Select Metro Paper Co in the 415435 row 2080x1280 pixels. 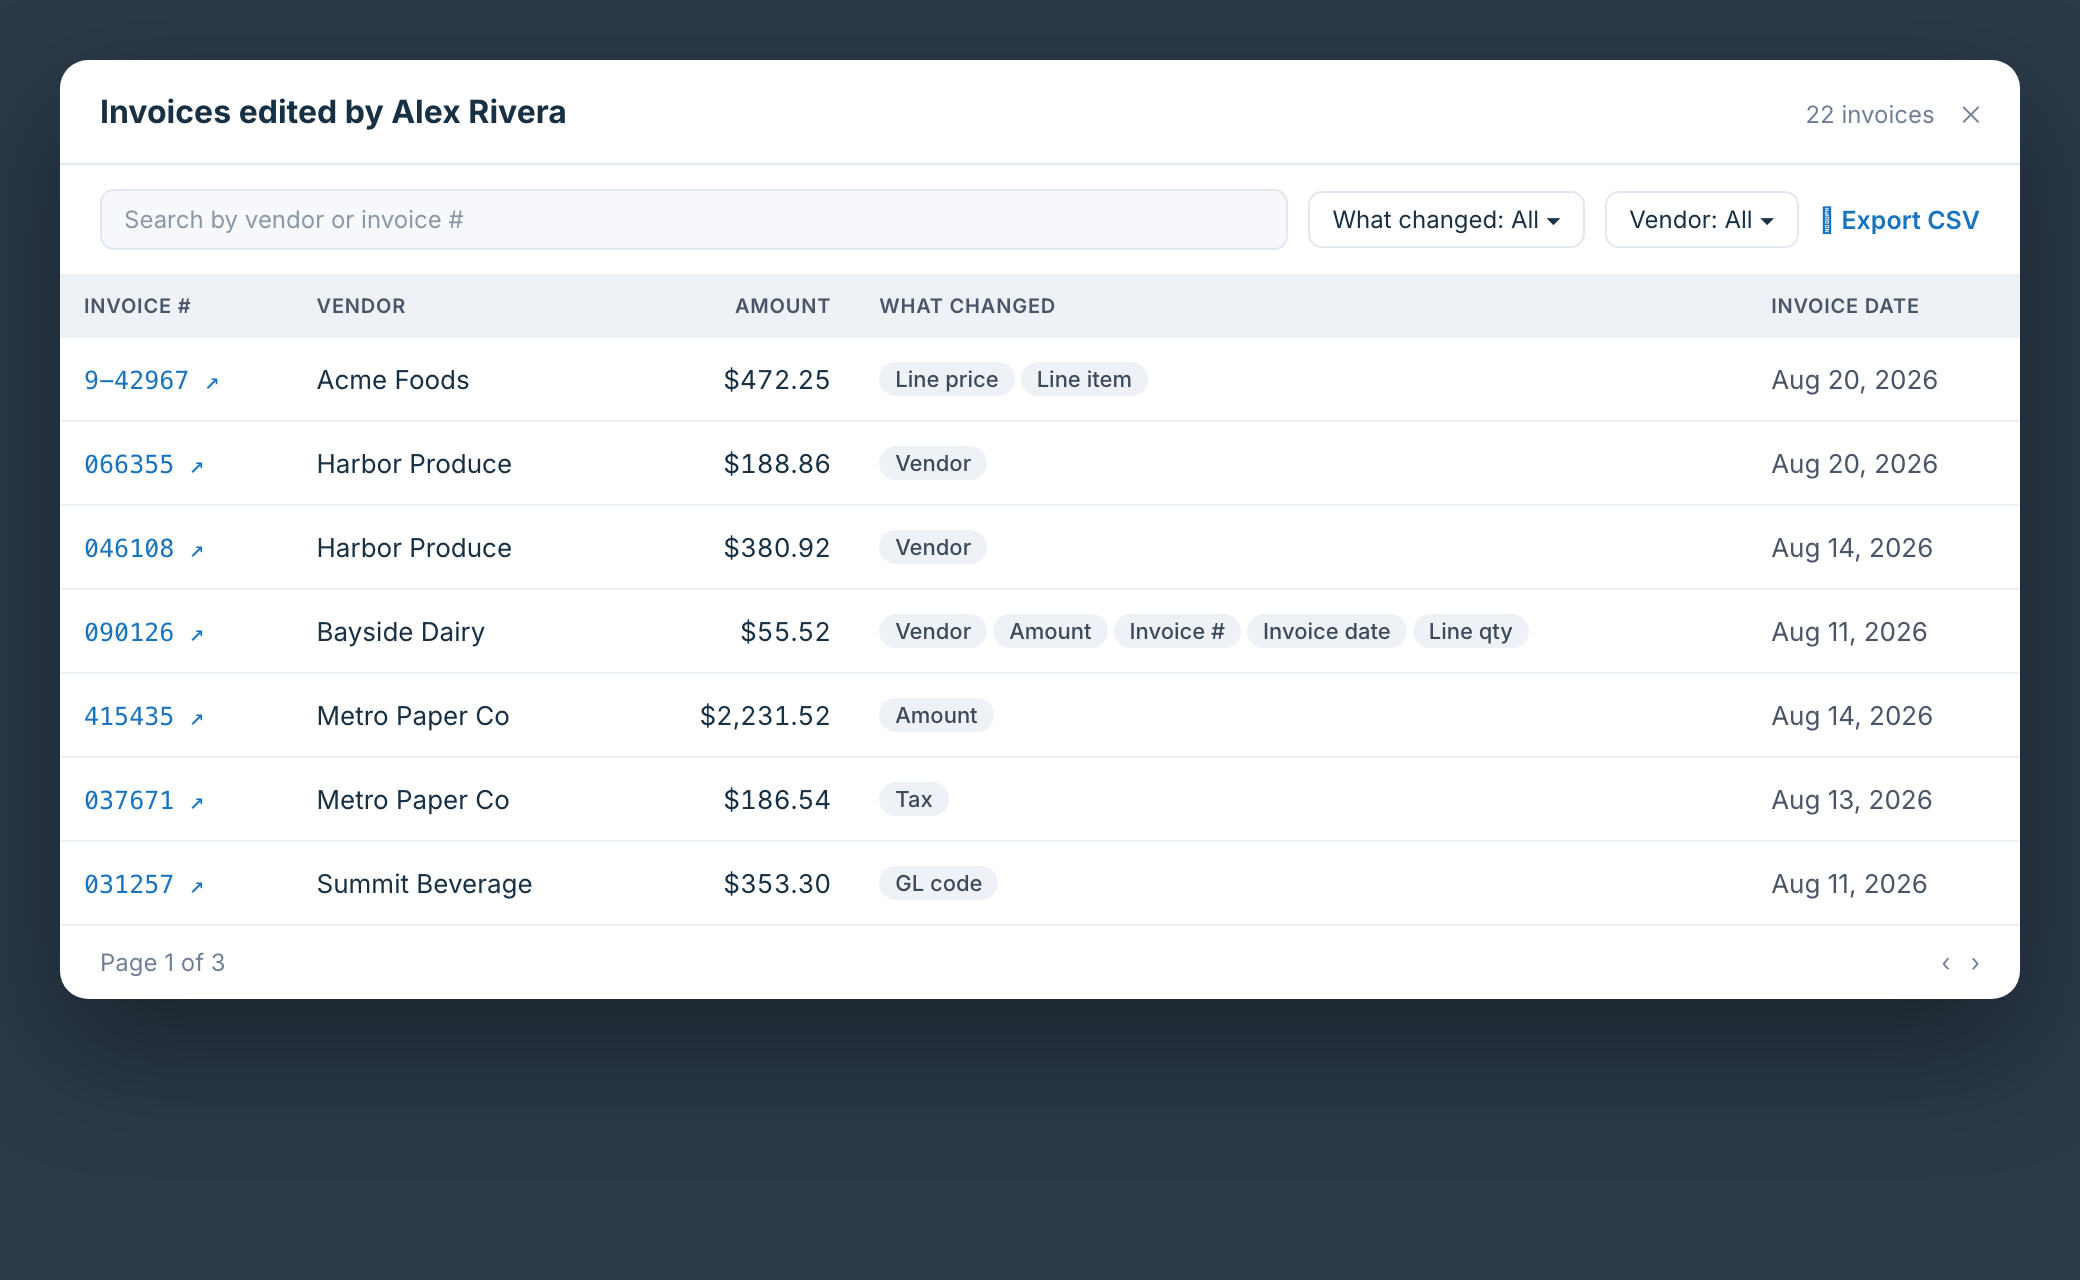(x=413, y=716)
